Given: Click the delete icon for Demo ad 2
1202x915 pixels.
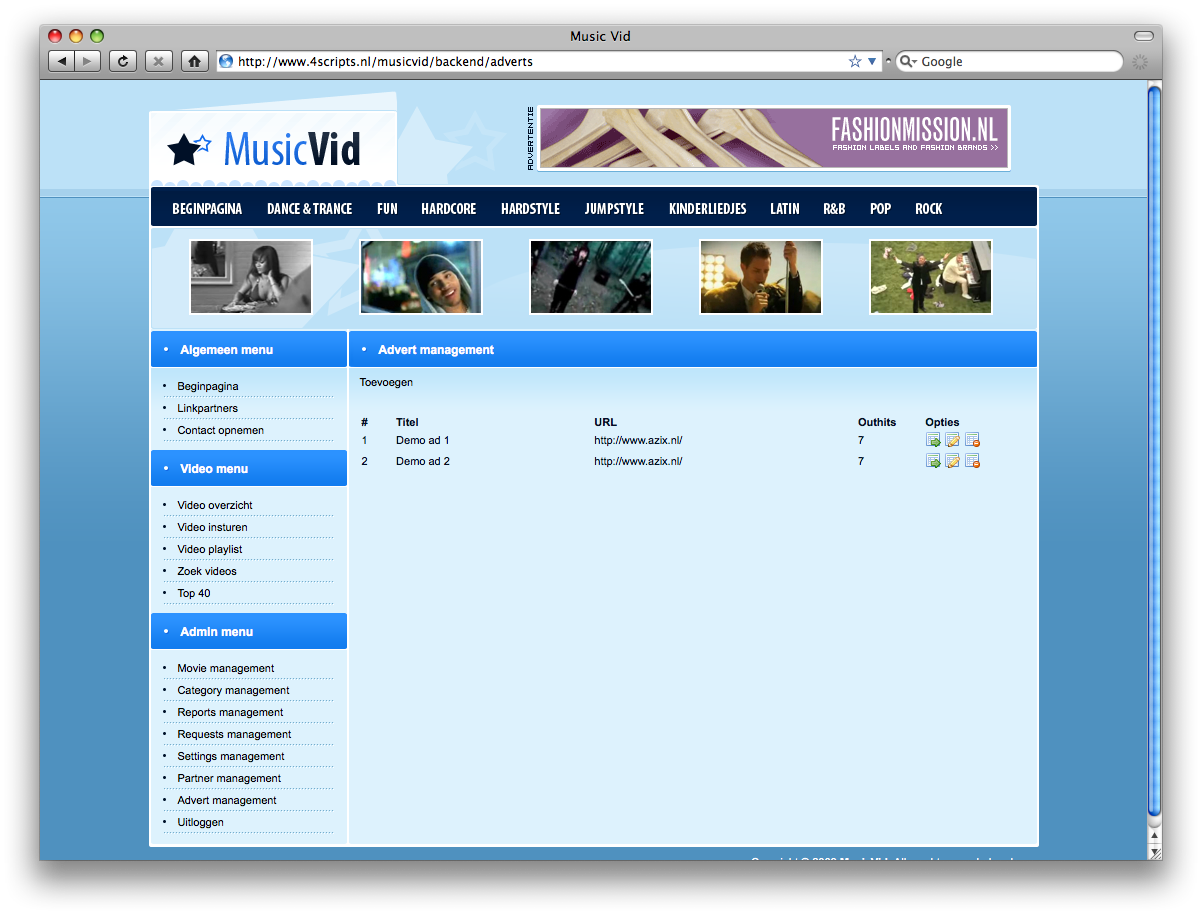Looking at the screenshot, I should [972, 461].
